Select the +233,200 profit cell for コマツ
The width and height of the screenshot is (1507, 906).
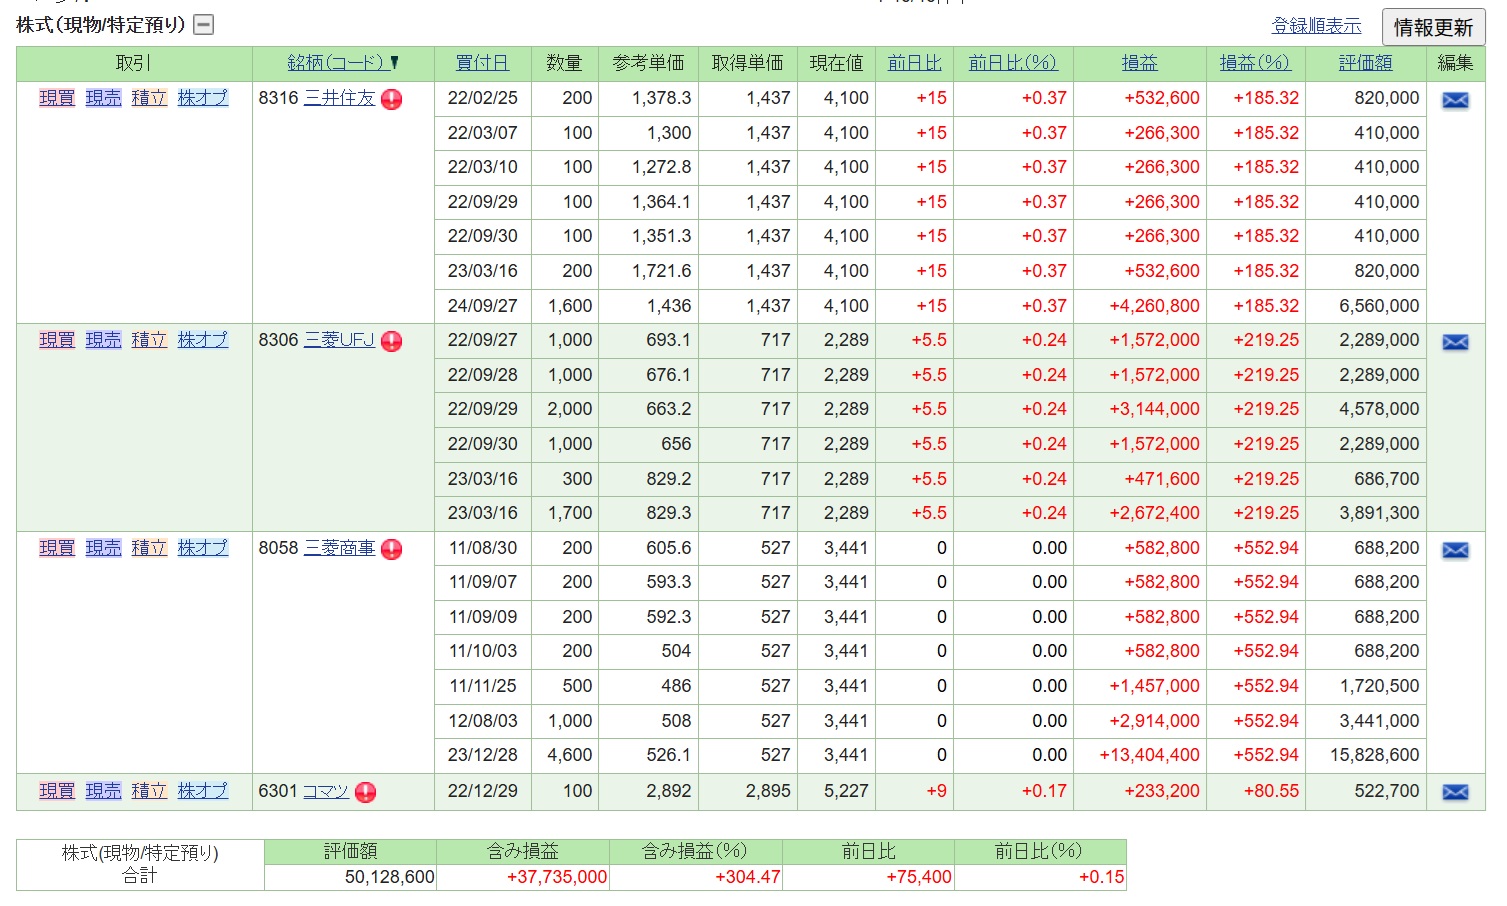pyautogui.click(x=1140, y=791)
